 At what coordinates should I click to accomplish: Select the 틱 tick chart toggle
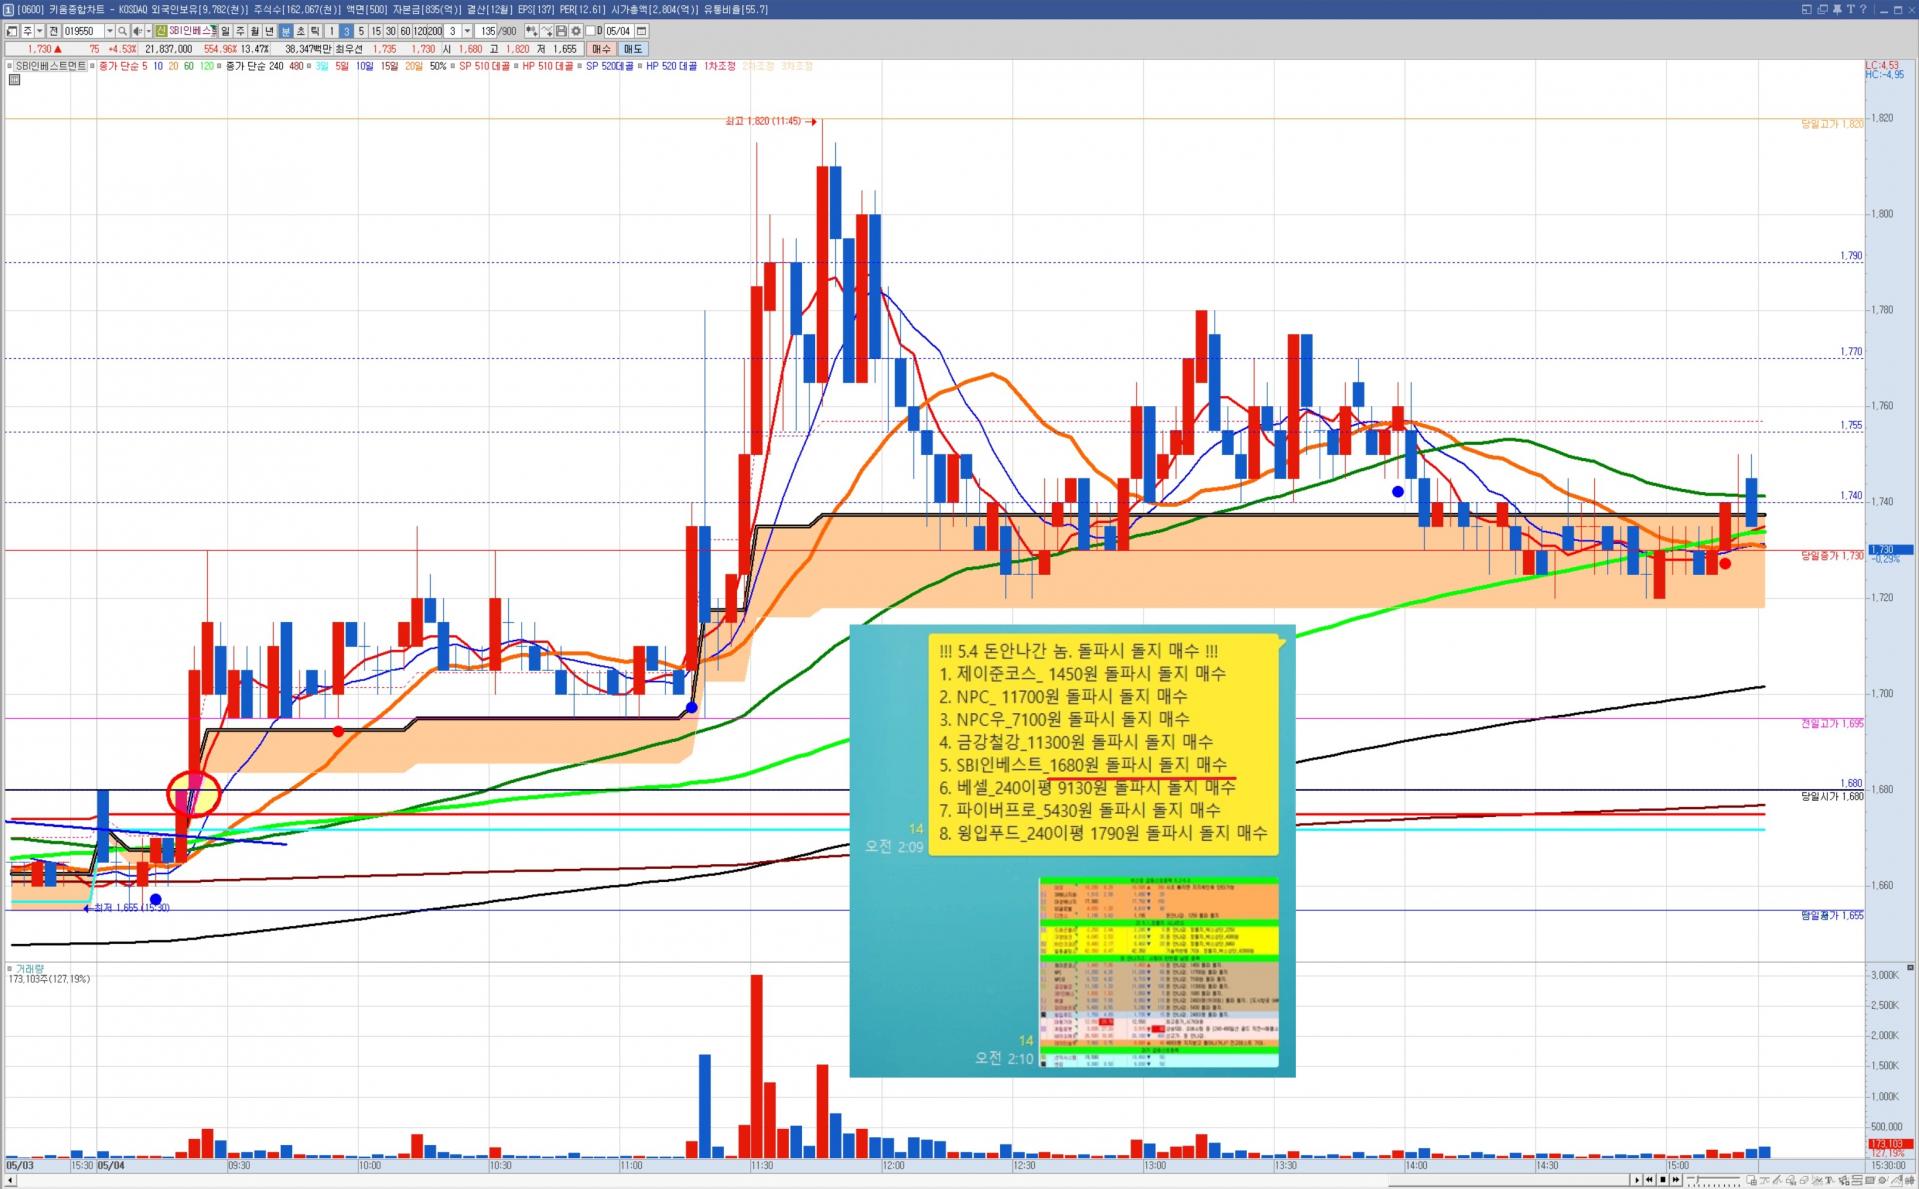tap(315, 31)
